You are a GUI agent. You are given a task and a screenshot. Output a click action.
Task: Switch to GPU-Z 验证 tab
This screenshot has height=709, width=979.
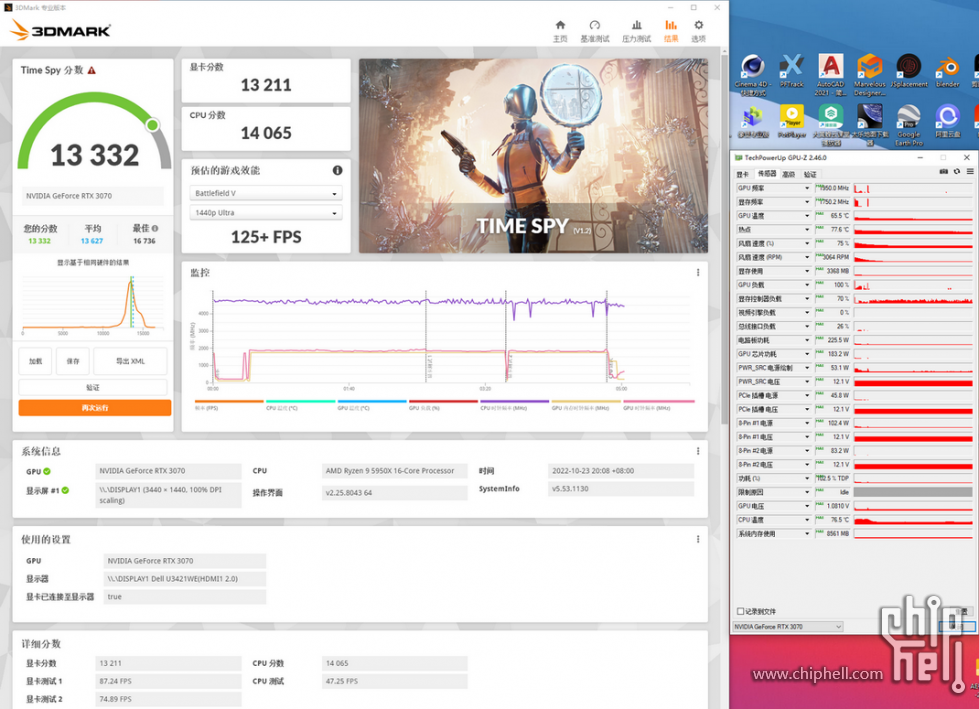pos(810,174)
